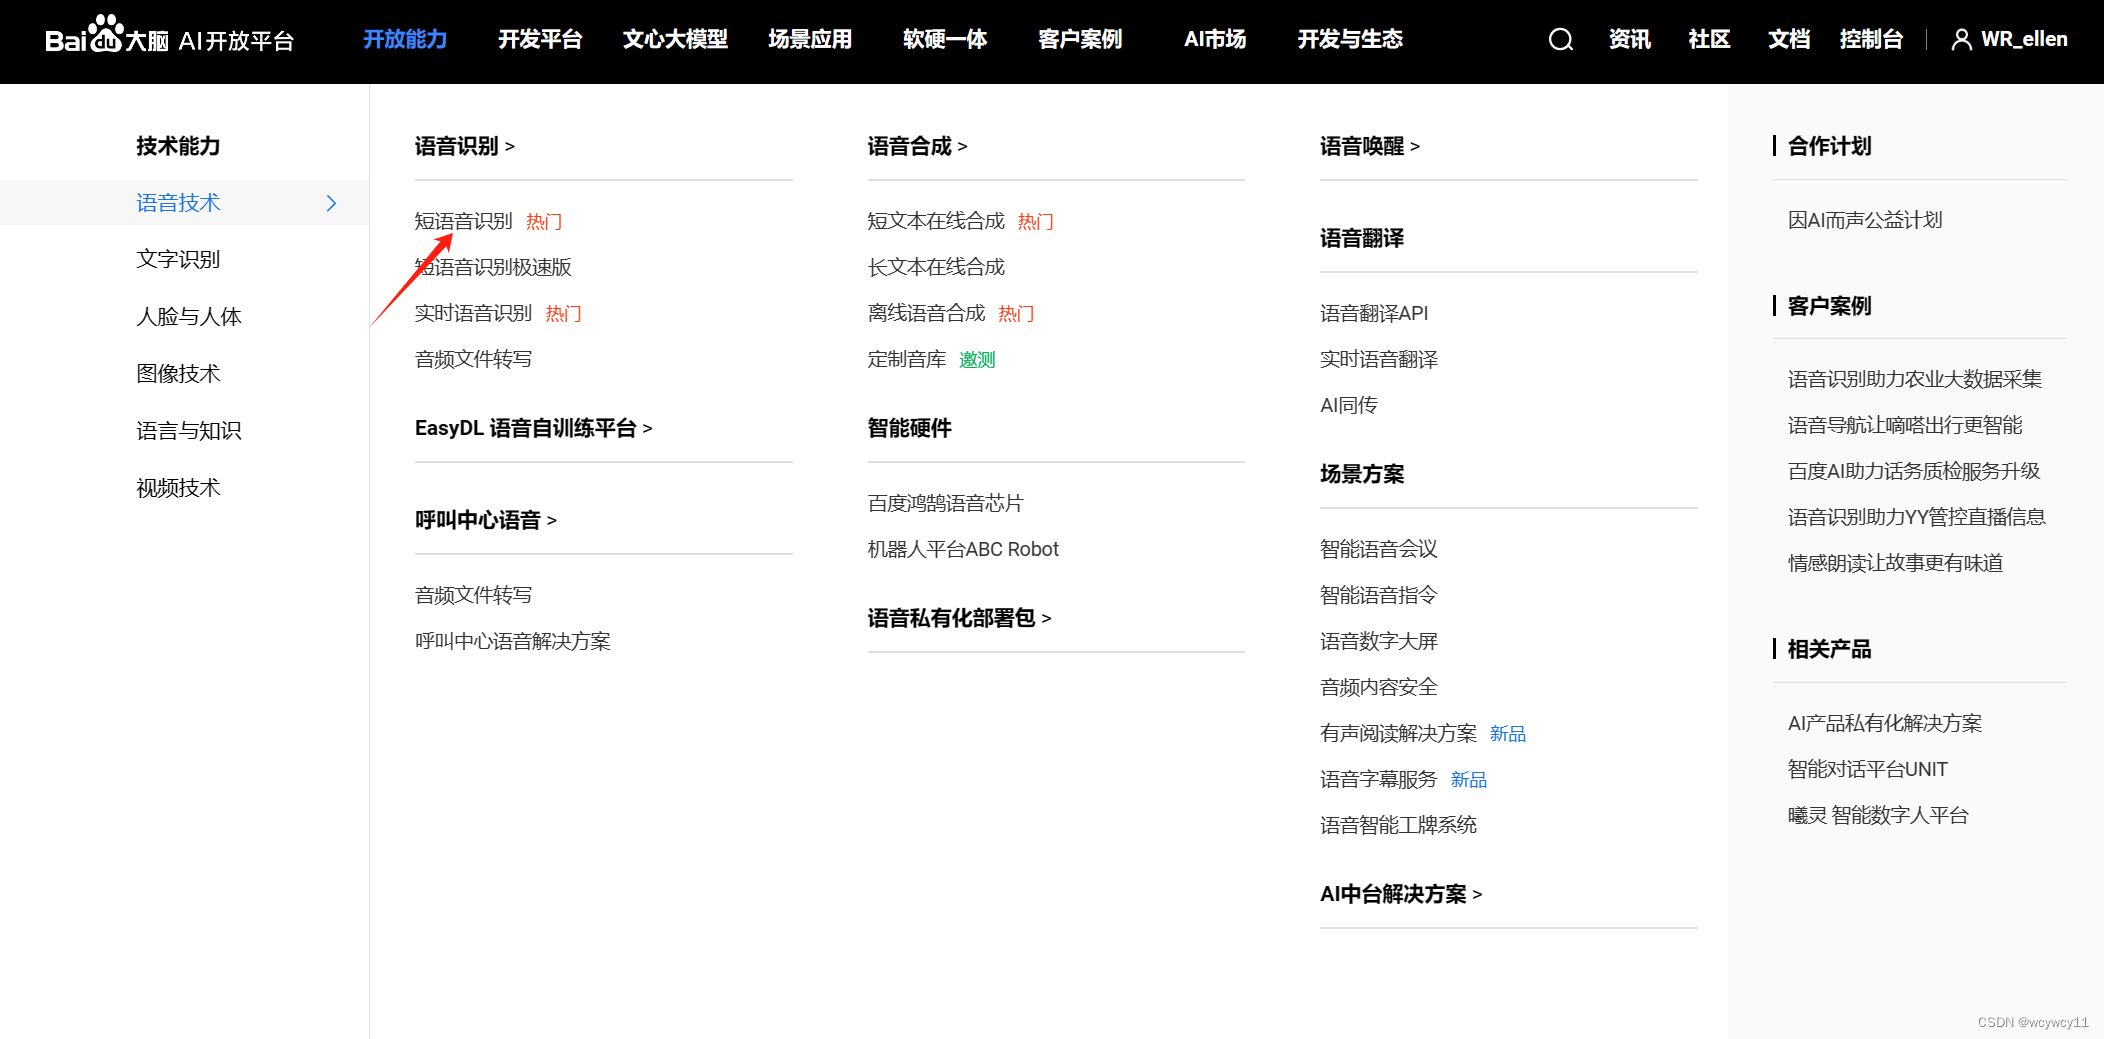This screenshot has width=2104, height=1039.
Task: Expand the 语音技术 chevron arrow
Action: coord(332,203)
